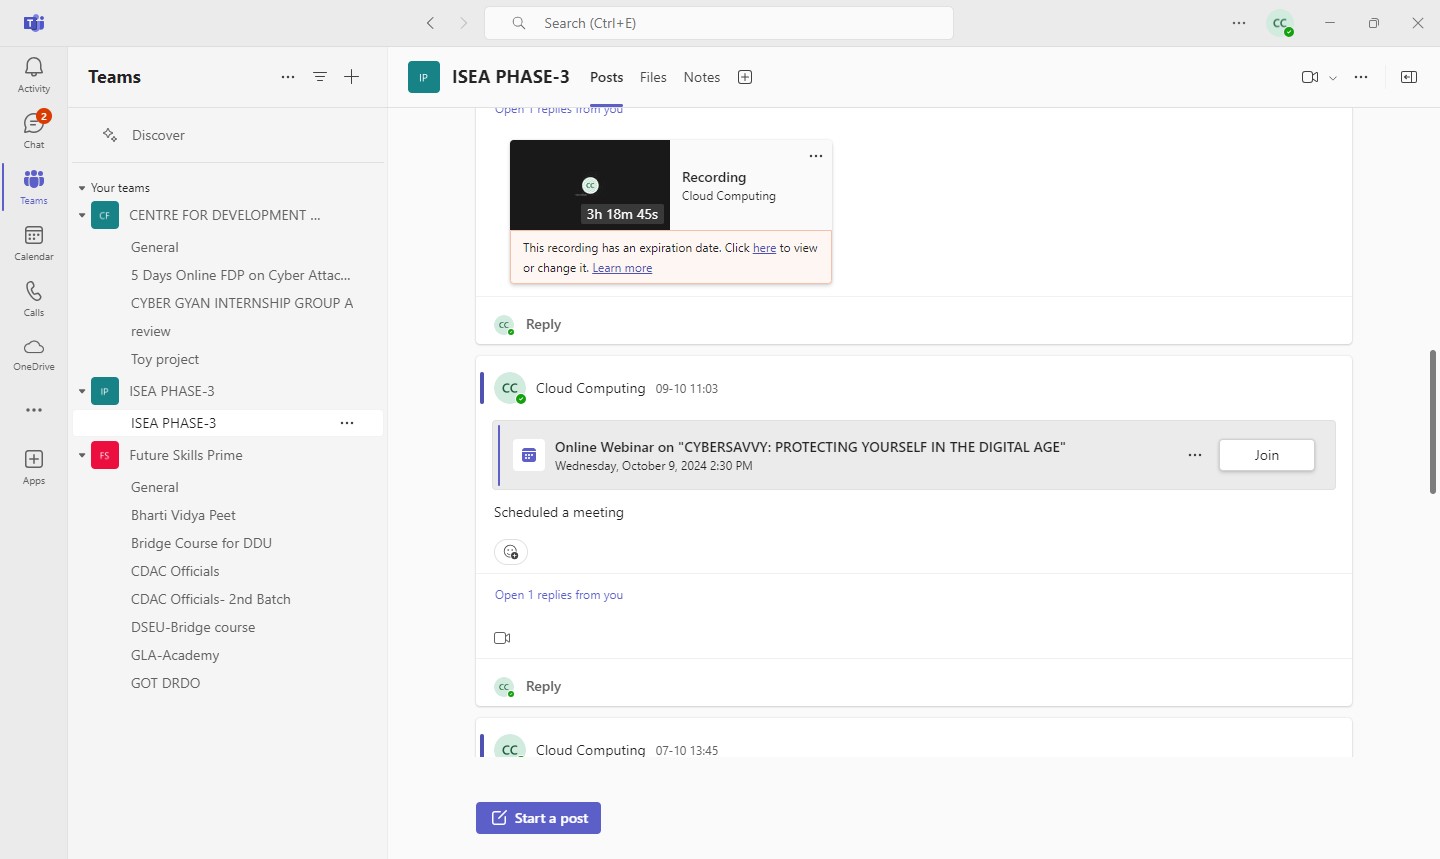Click the plus icon to add team

pyautogui.click(x=352, y=77)
